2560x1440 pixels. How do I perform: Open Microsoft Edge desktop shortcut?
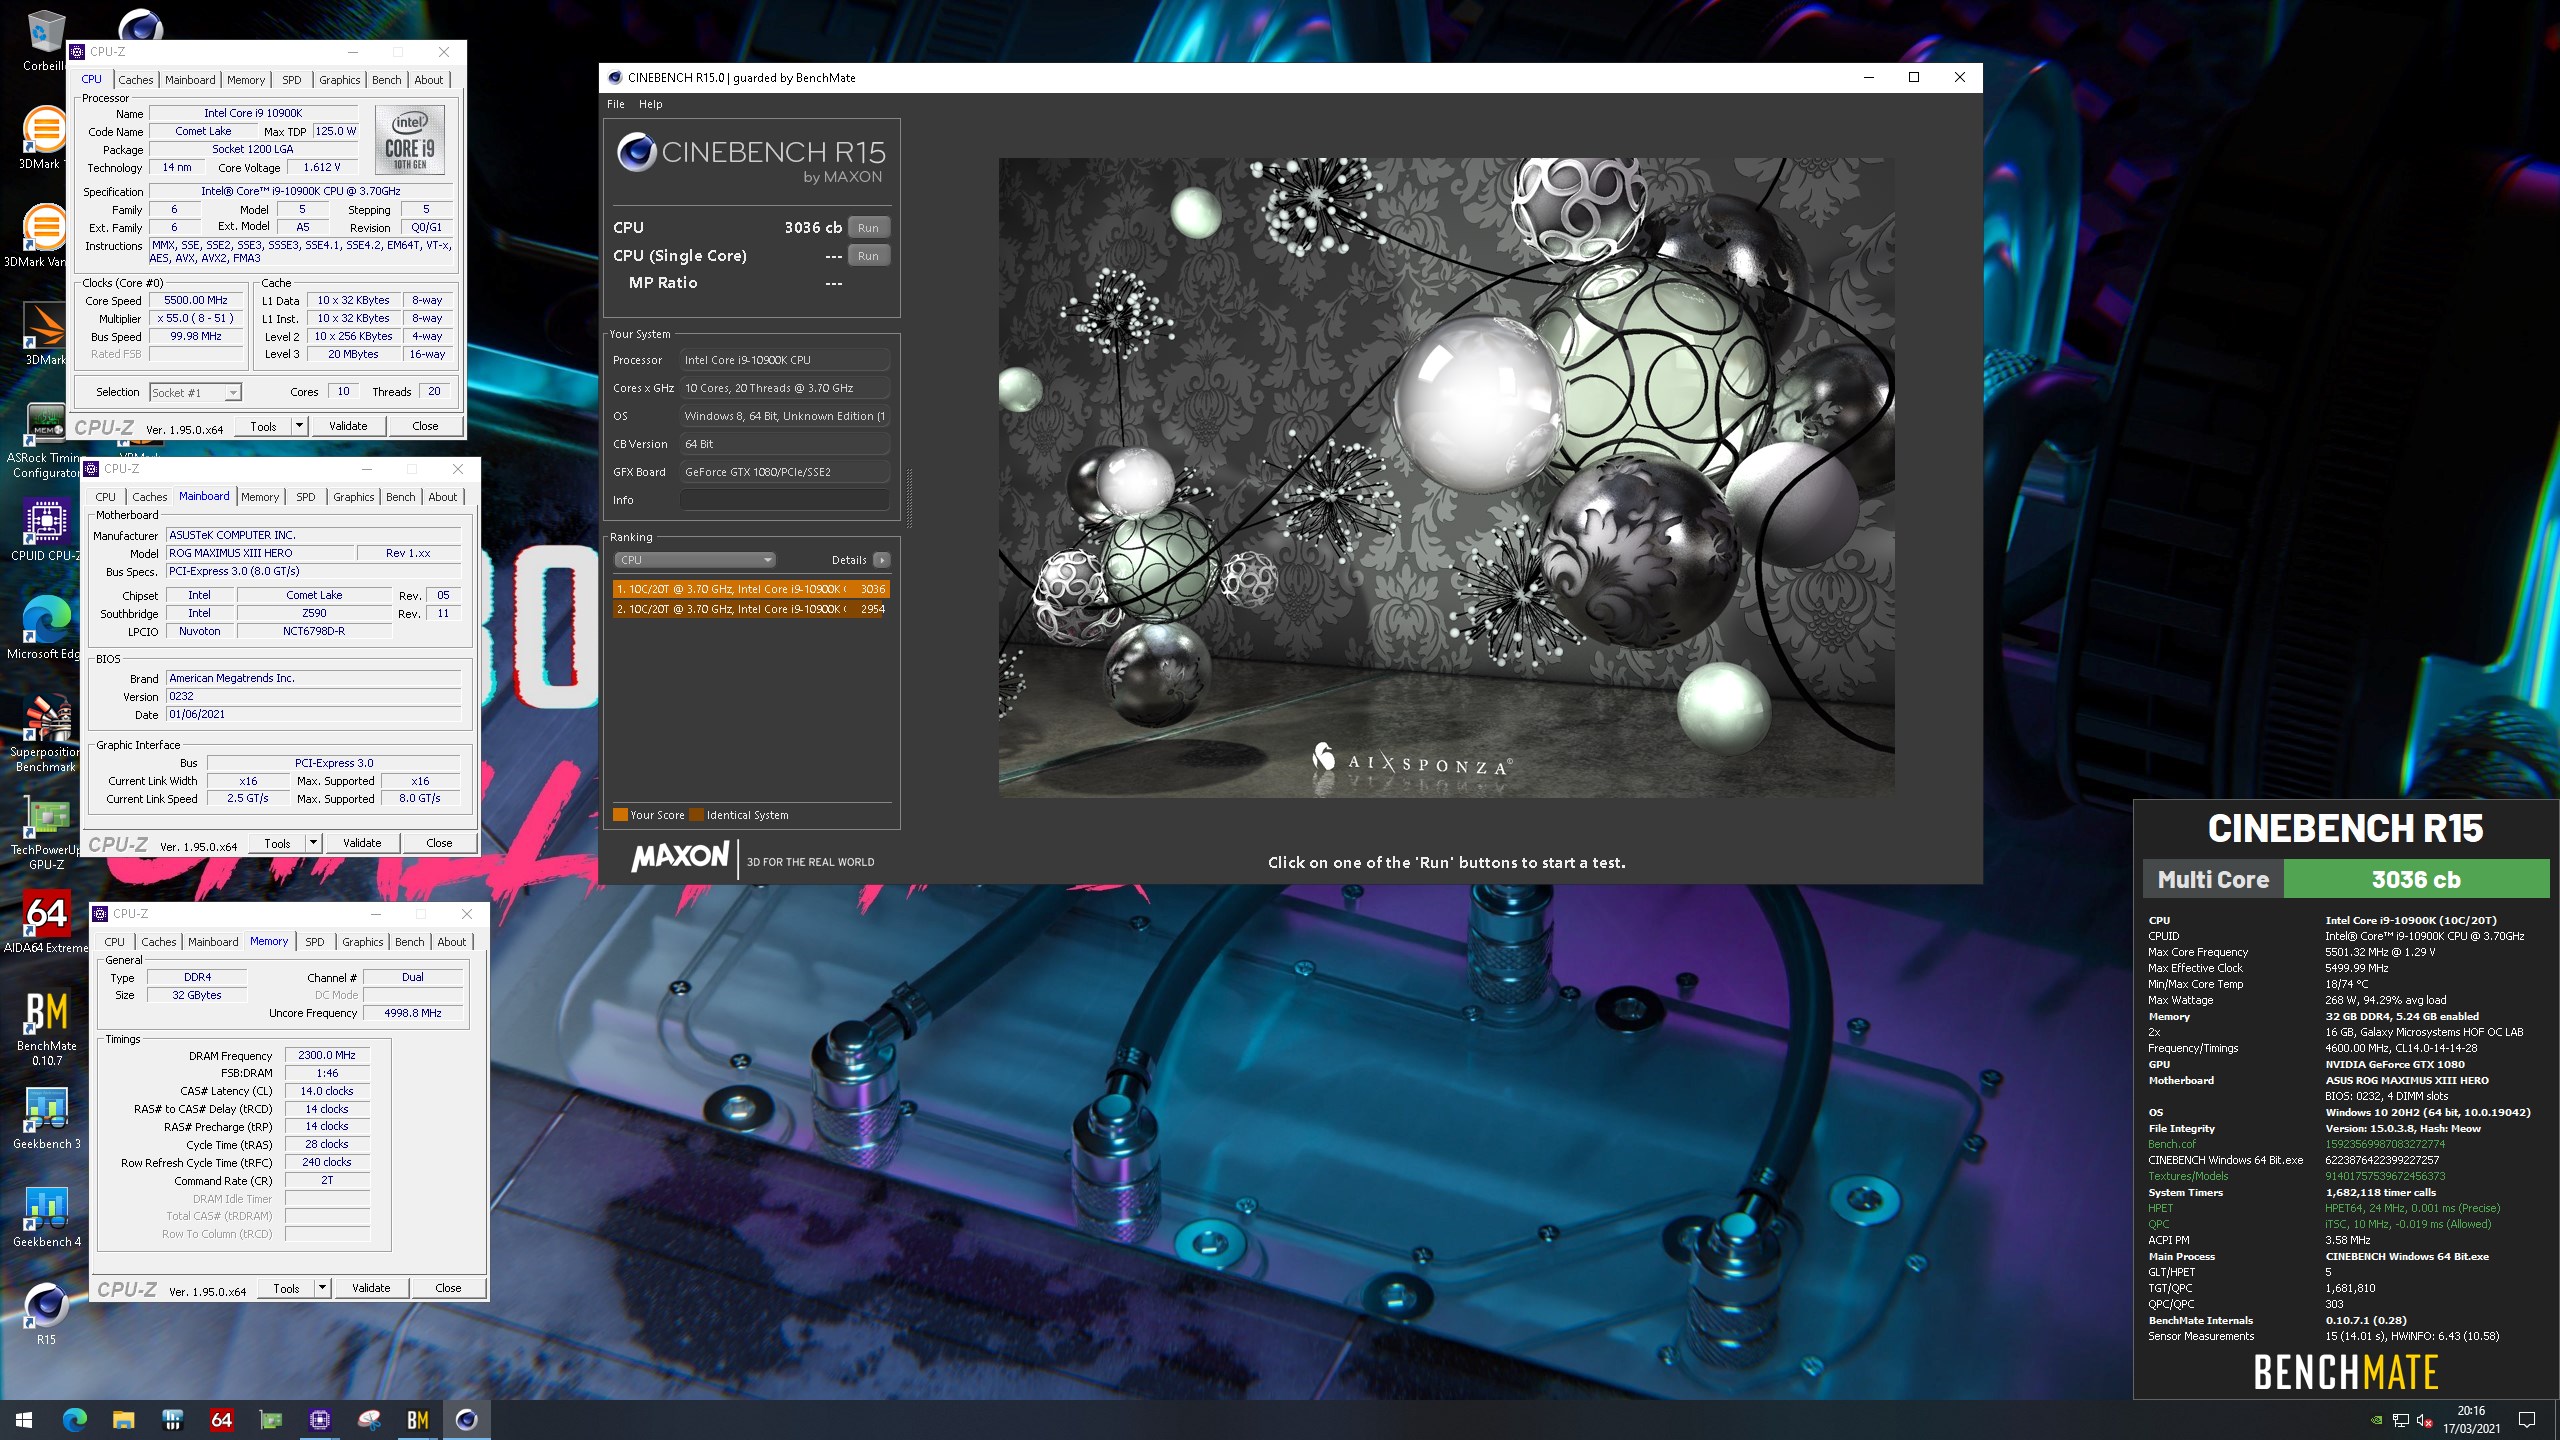pyautogui.click(x=45, y=628)
